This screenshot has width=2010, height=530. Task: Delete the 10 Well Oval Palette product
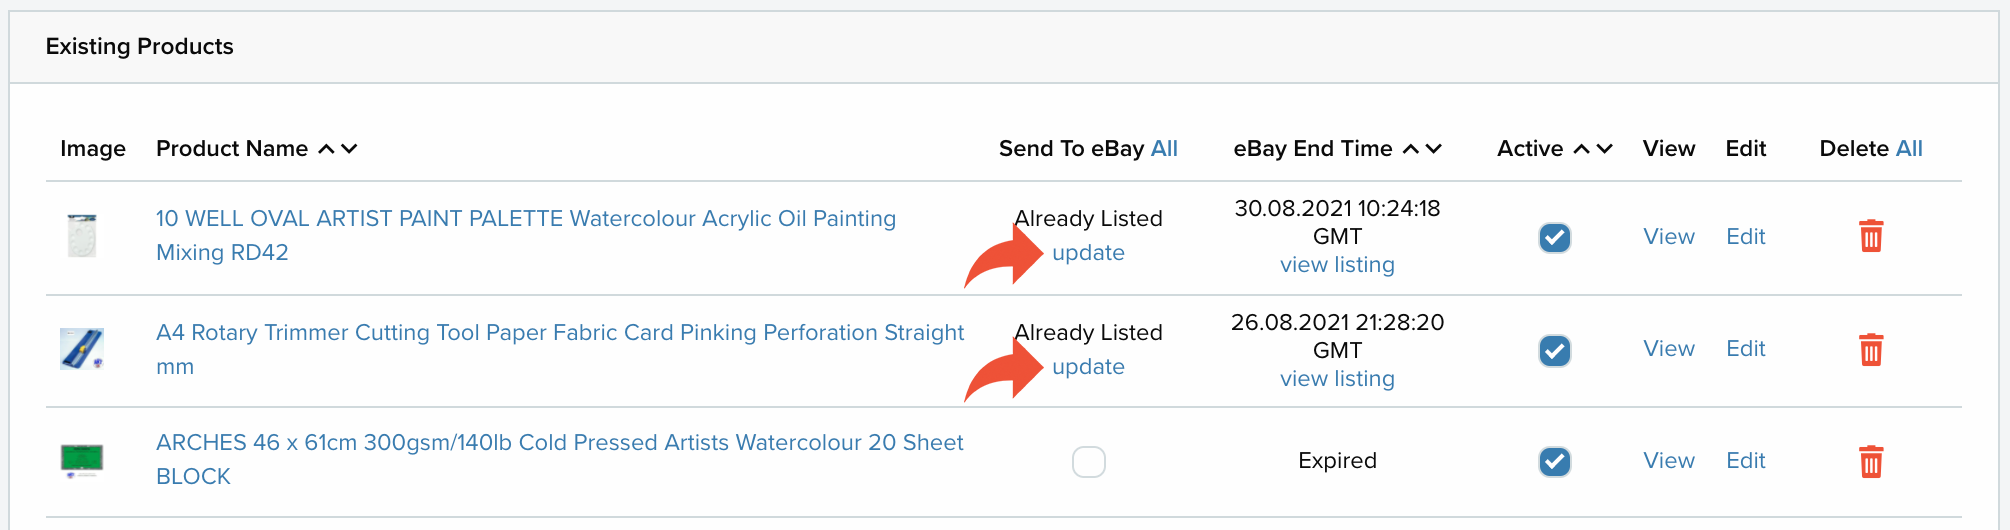[1871, 237]
